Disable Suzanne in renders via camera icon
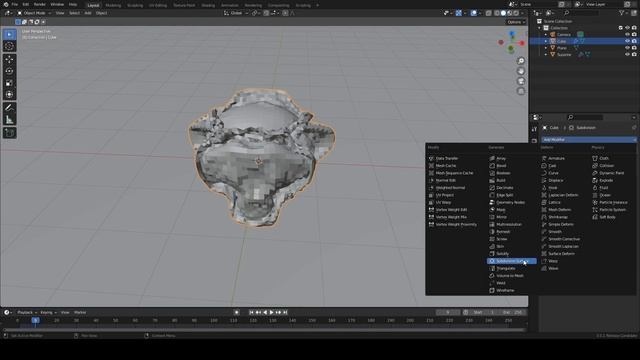Viewport: 640px width, 360px height. click(634, 54)
